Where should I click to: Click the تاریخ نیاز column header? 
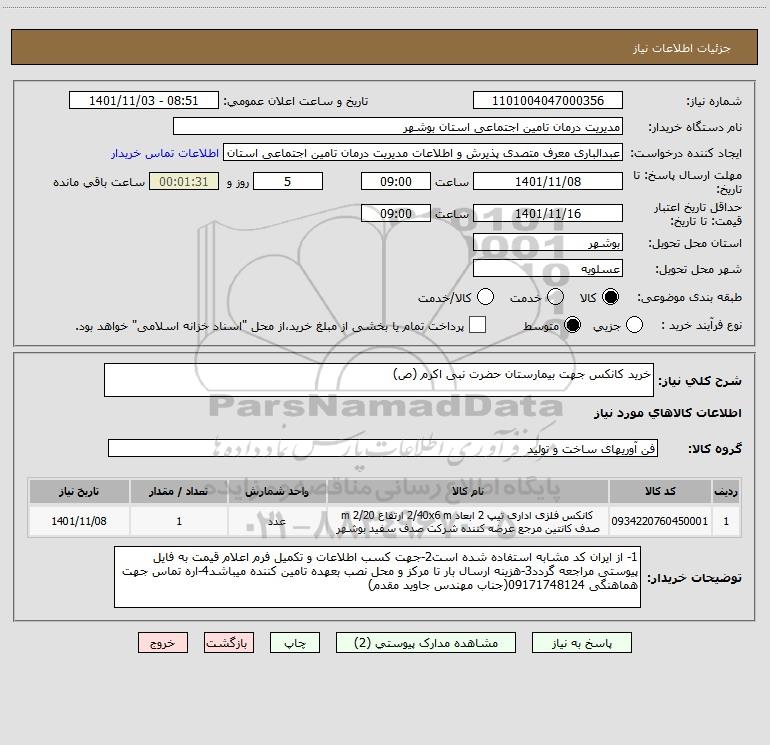click(x=79, y=492)
